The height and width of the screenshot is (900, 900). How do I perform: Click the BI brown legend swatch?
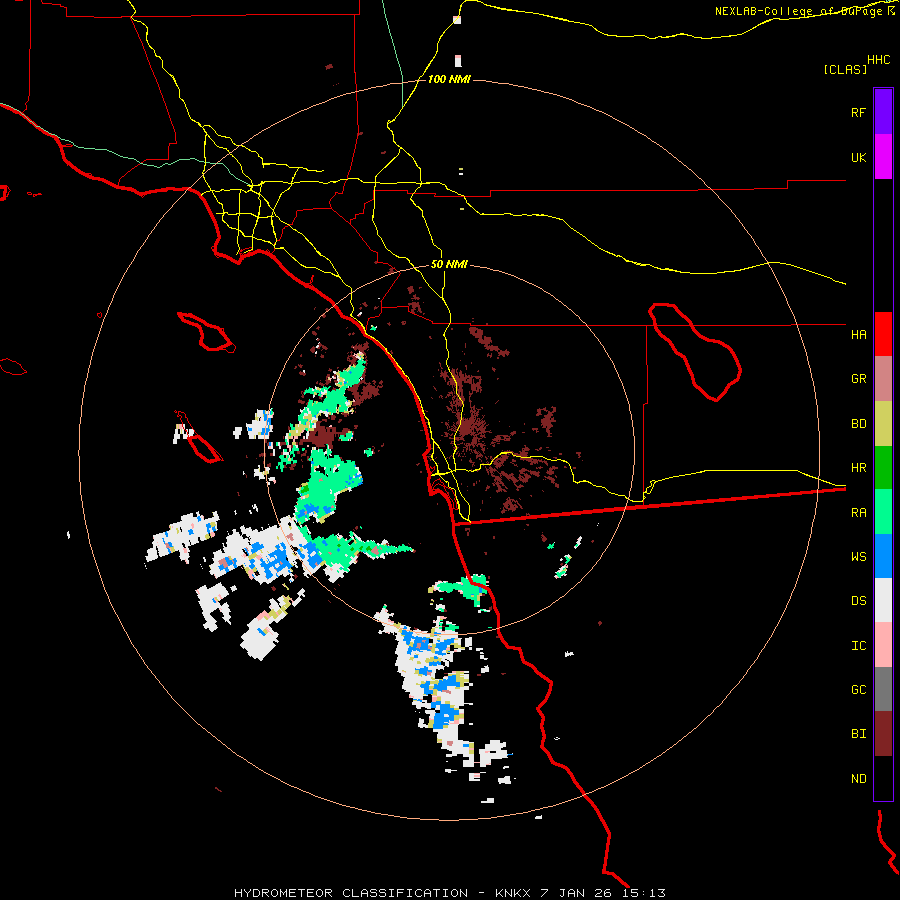coord(883,734)
